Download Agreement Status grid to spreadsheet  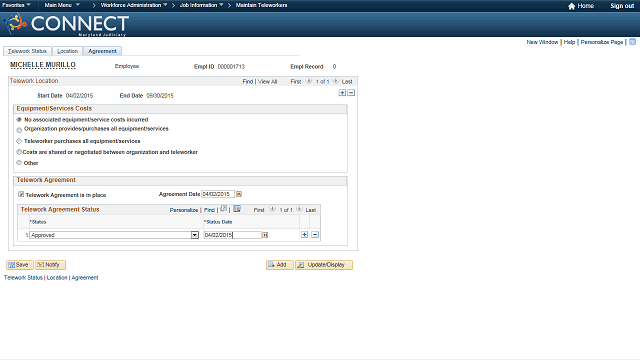tap(237, 209)
